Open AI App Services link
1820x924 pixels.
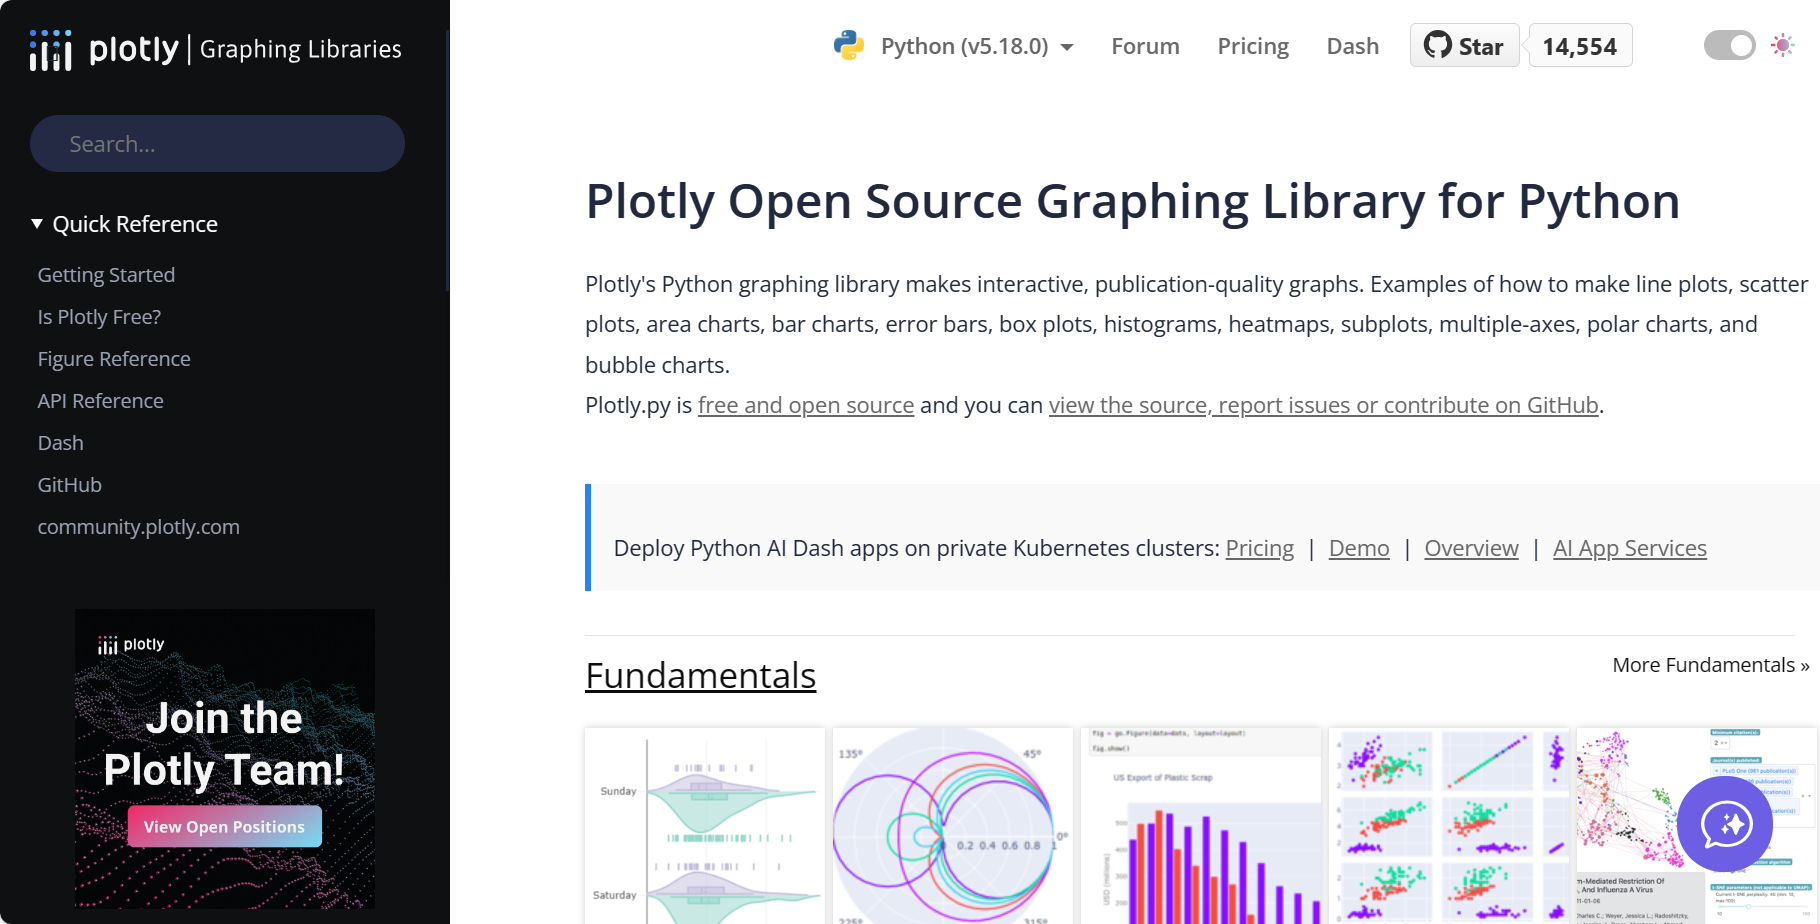pos(1630,548)
